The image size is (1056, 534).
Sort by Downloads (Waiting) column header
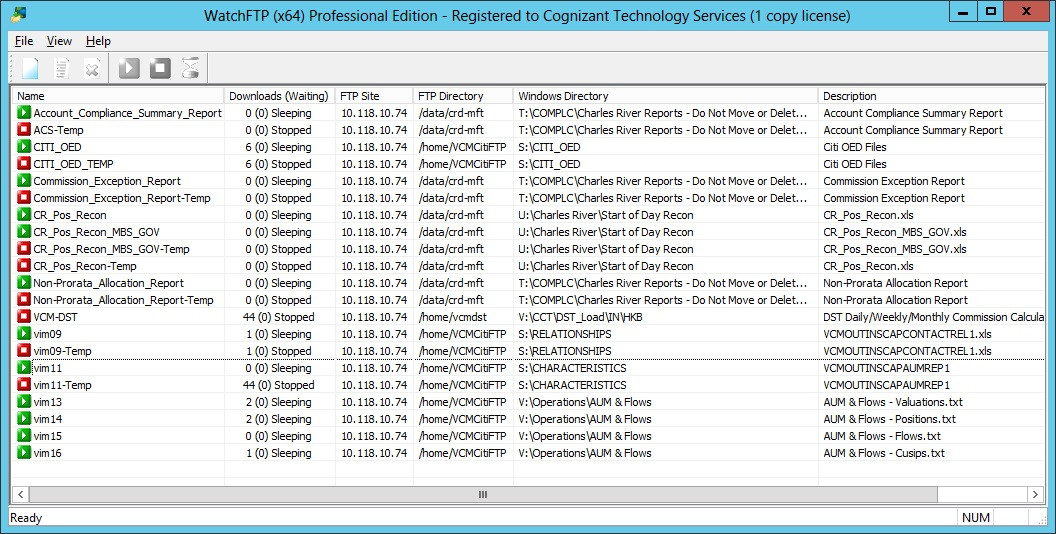click(279, 96)
